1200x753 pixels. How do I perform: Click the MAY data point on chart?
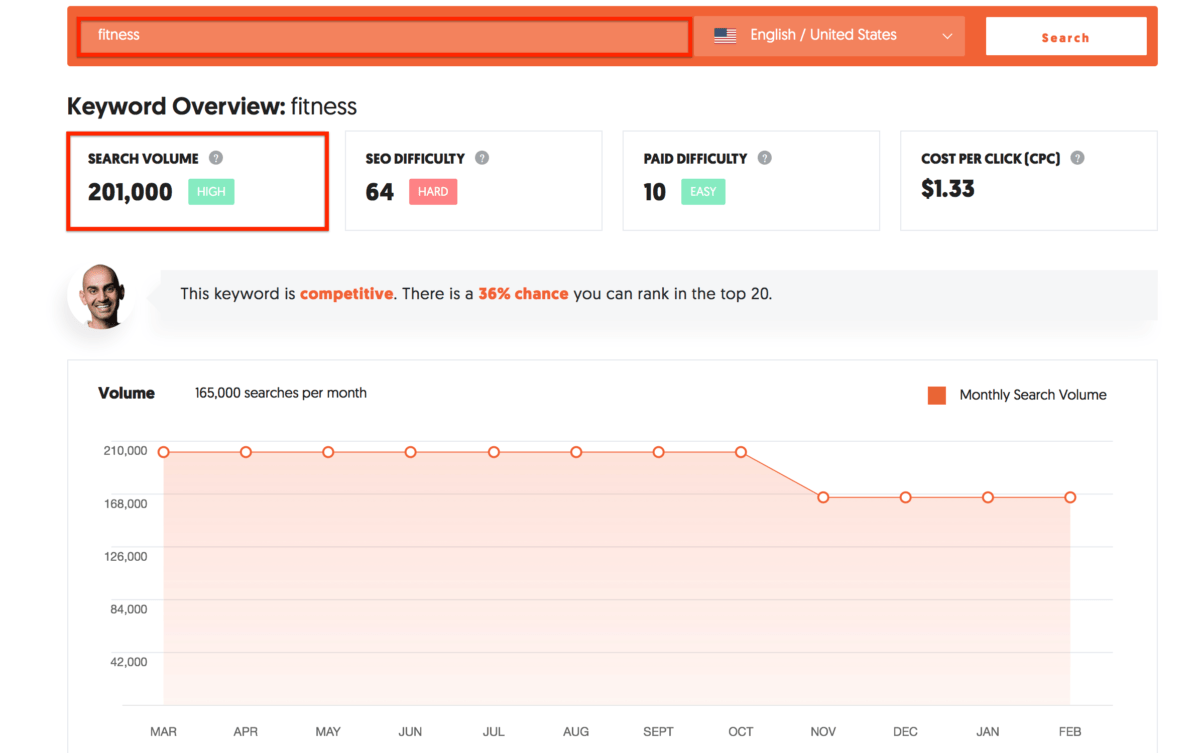(x=328, y=452)
